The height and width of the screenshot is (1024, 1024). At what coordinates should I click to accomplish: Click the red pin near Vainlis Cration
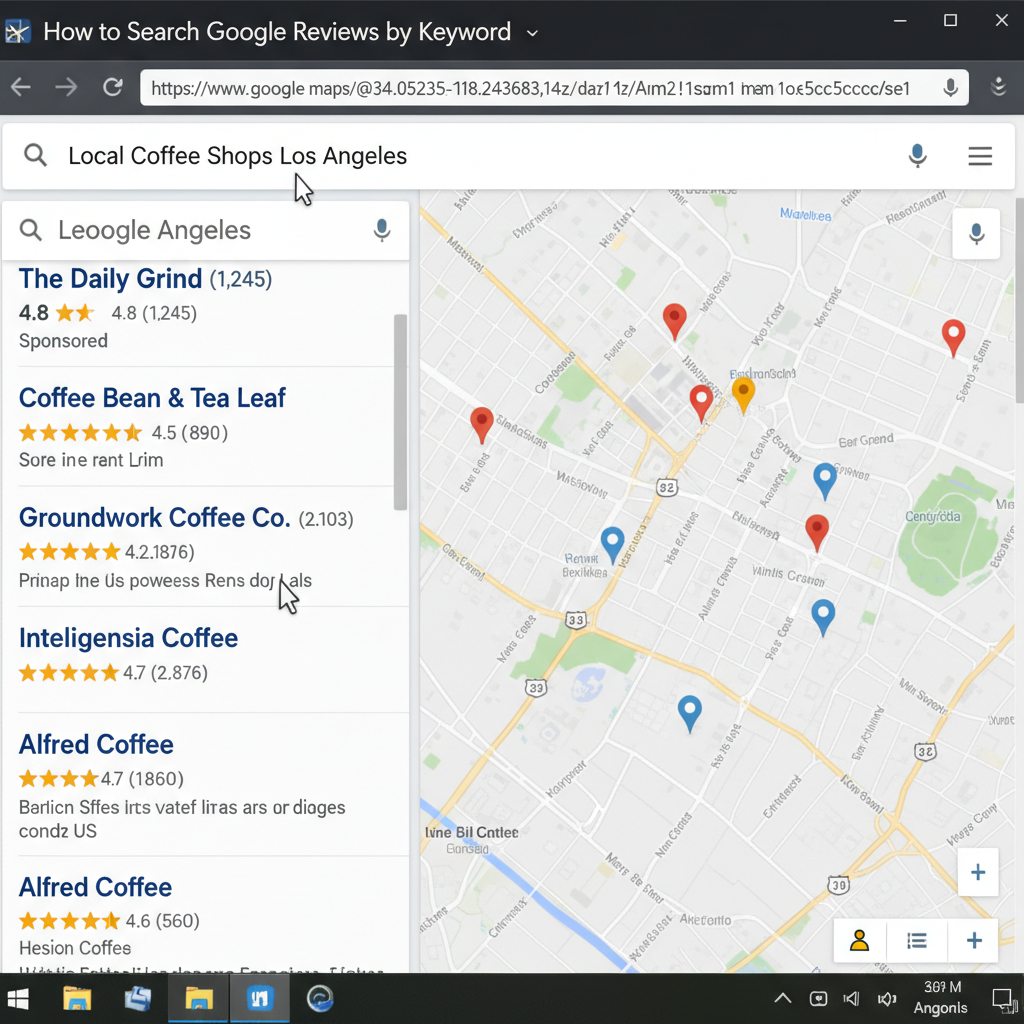click(x=817, y=532)
